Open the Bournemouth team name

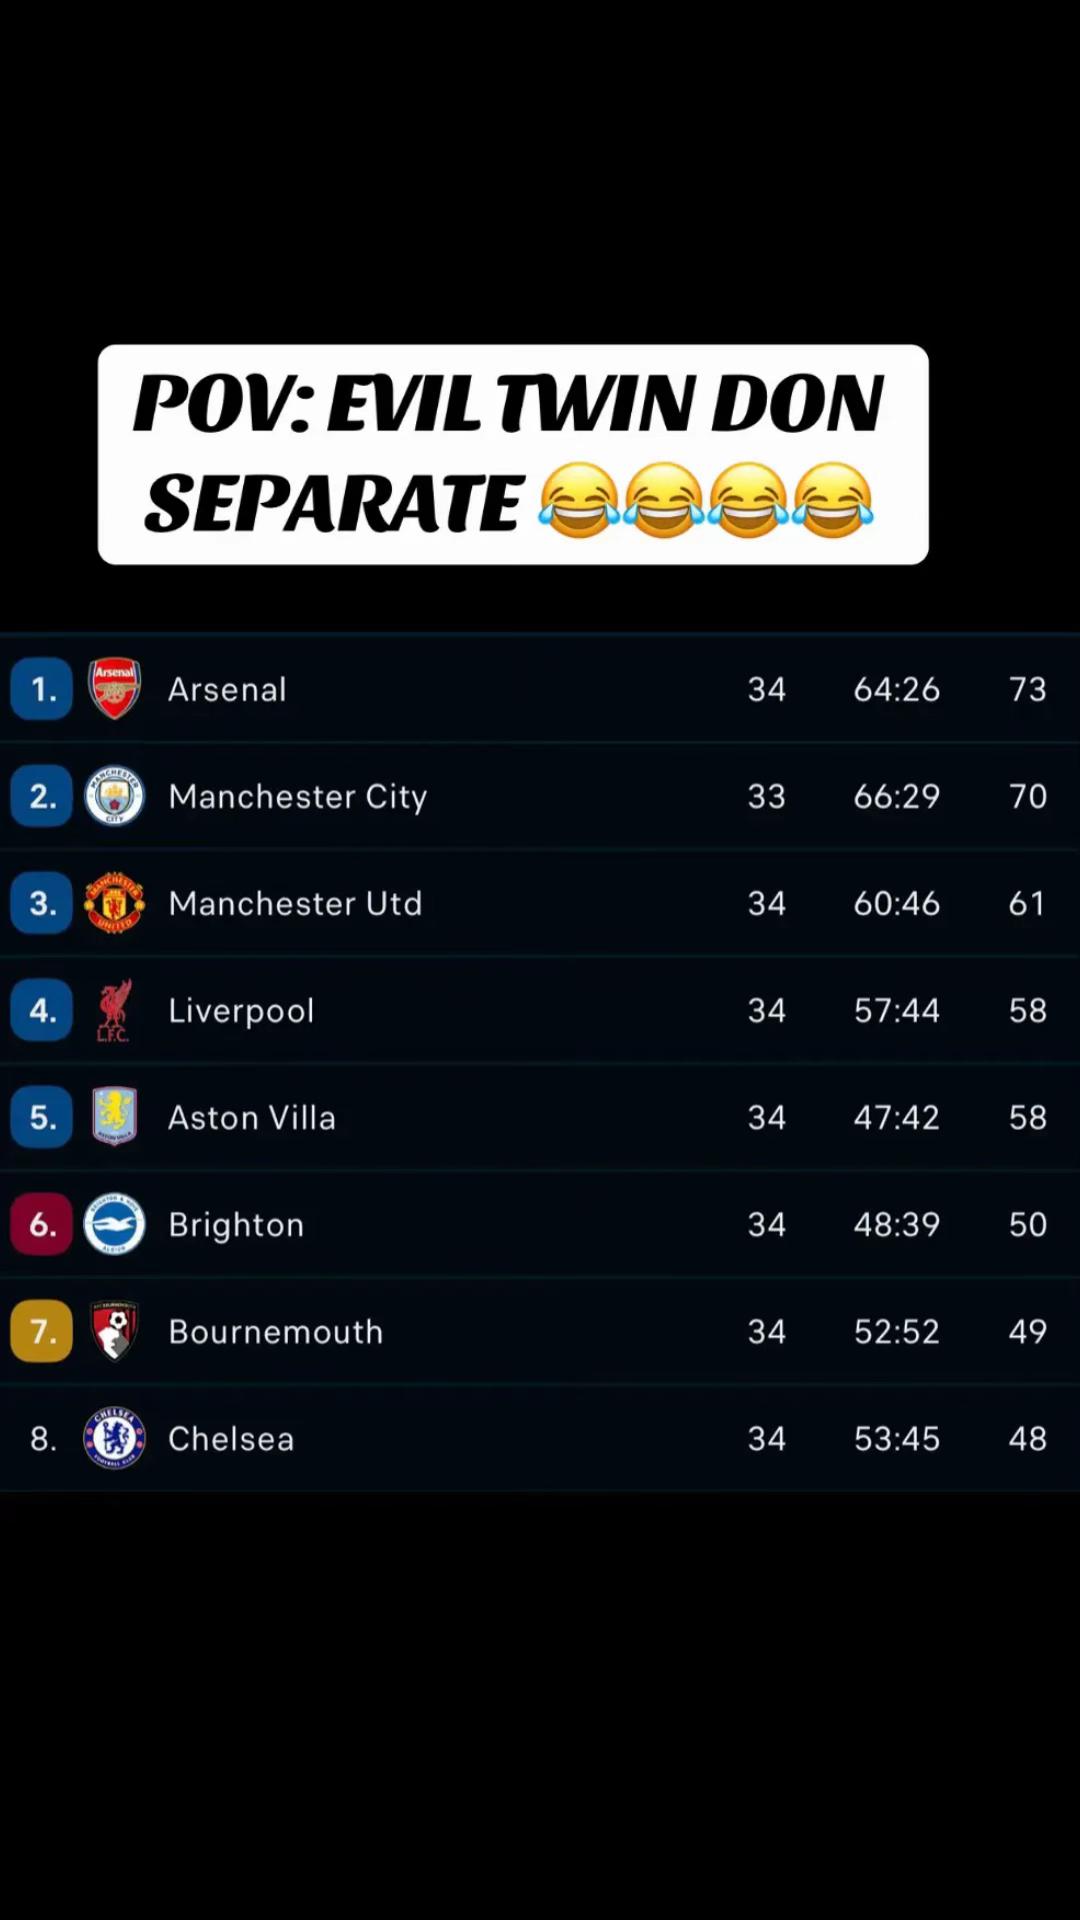pyautogui.click(x=276, y=1332)
